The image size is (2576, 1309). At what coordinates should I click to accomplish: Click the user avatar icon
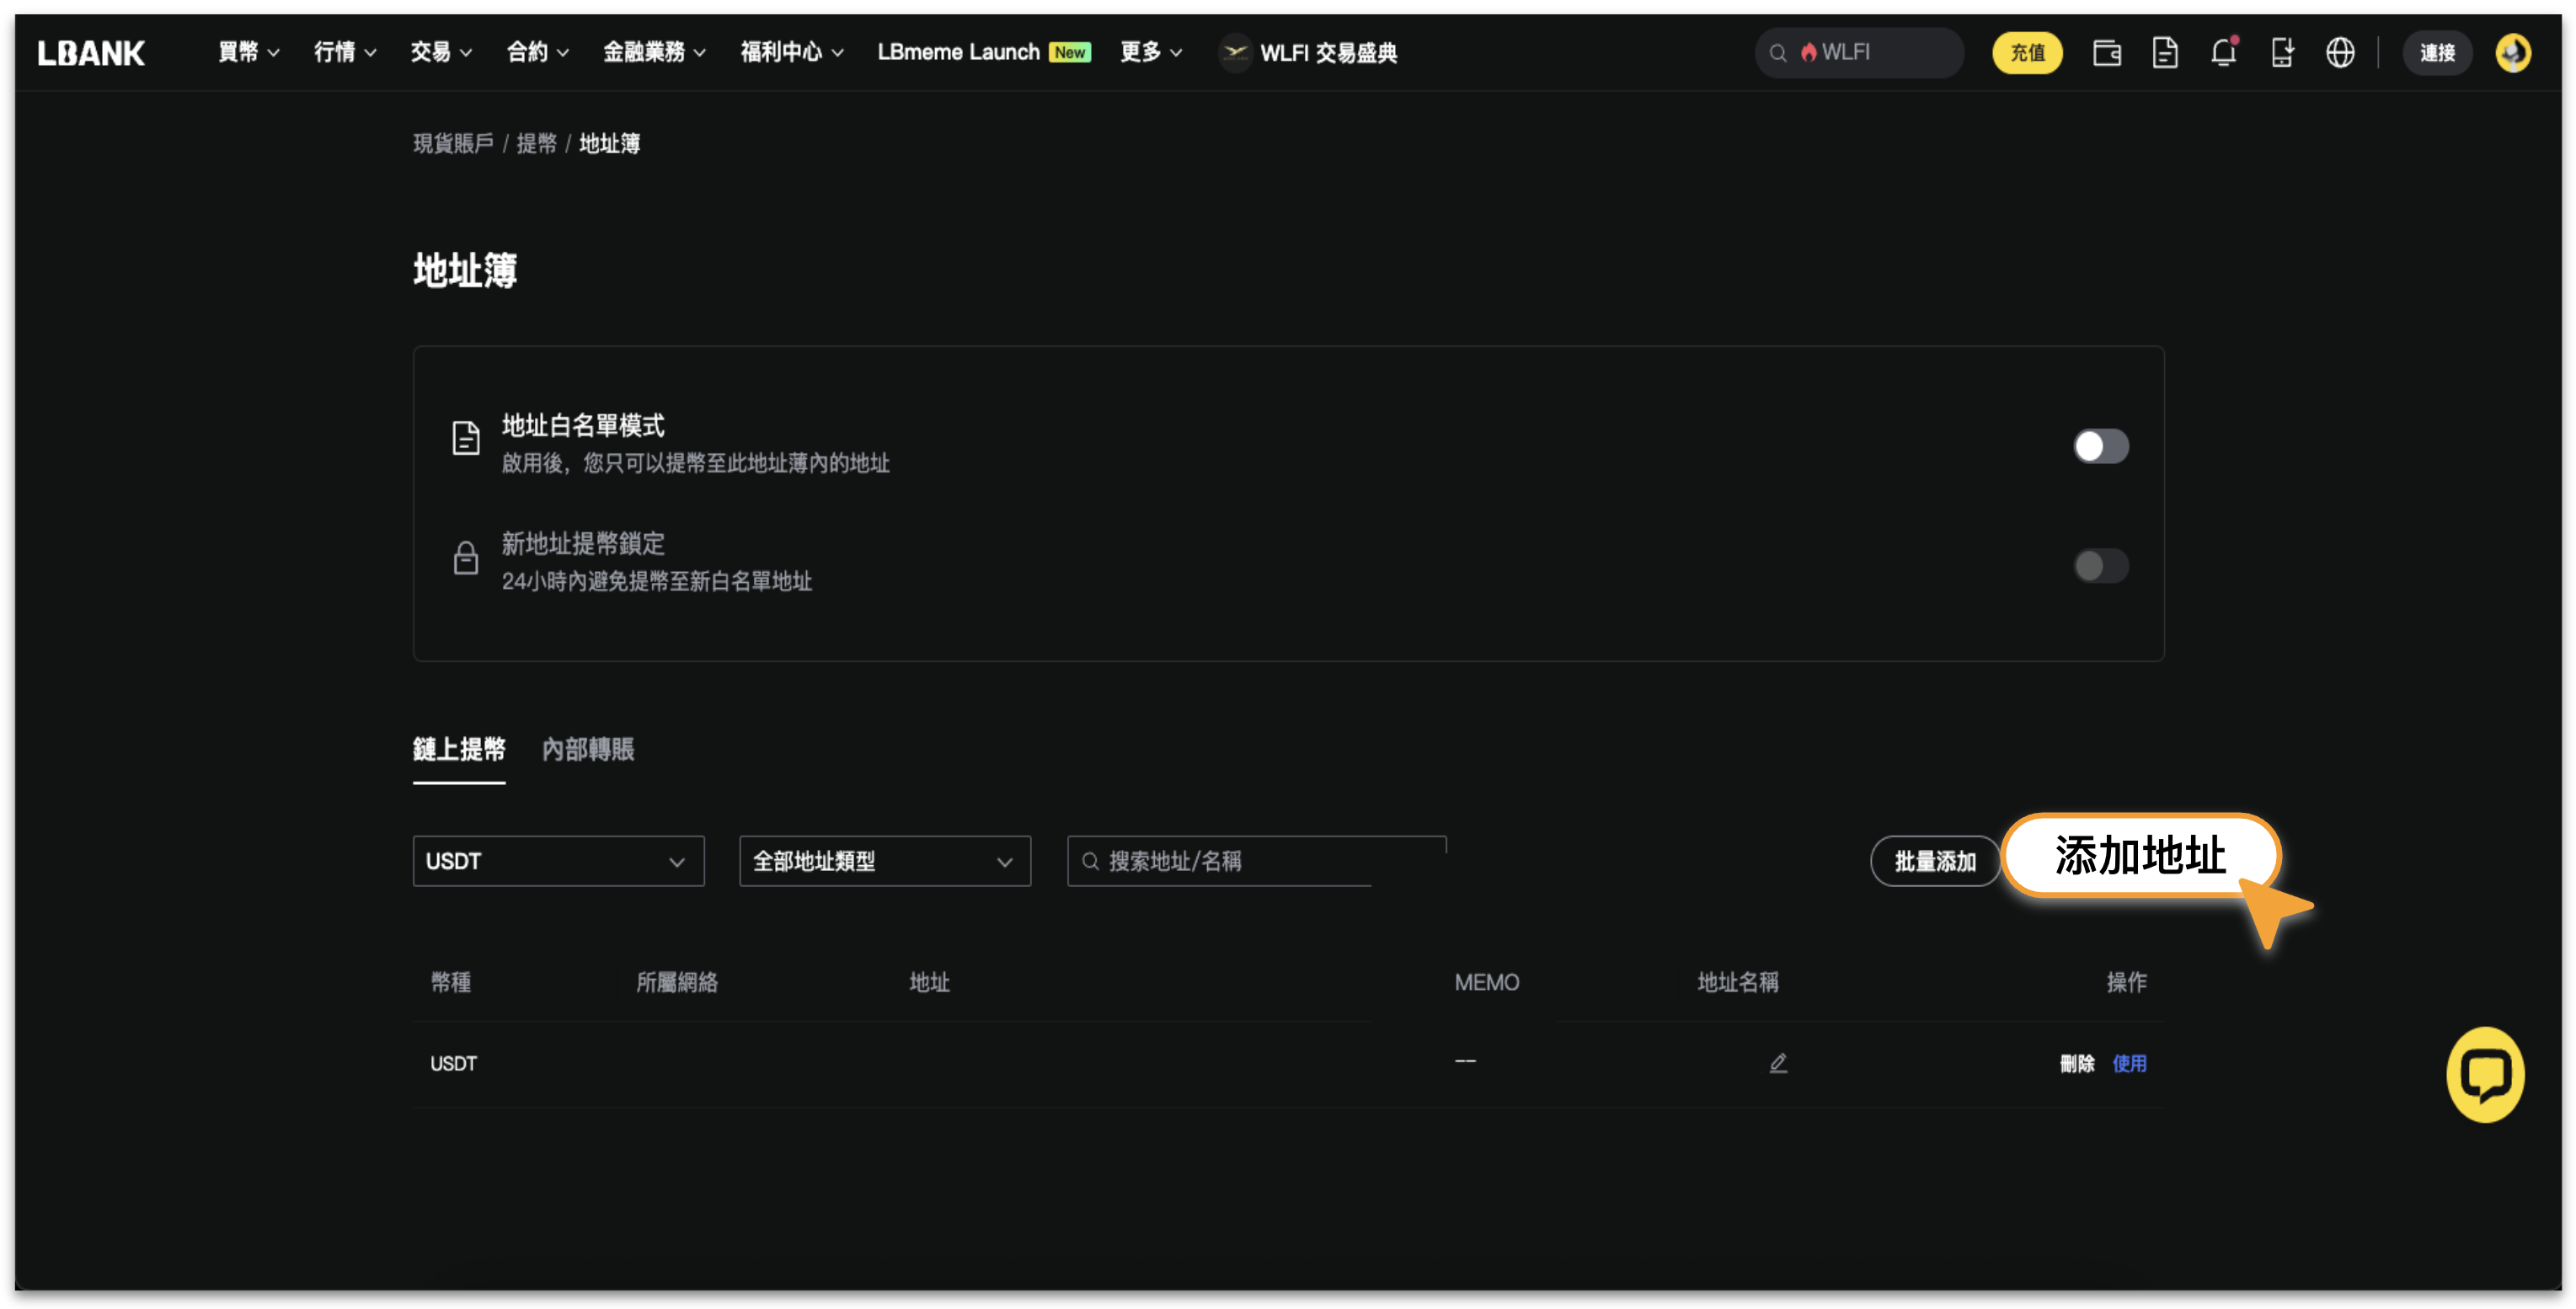(x=2512, y=52)
